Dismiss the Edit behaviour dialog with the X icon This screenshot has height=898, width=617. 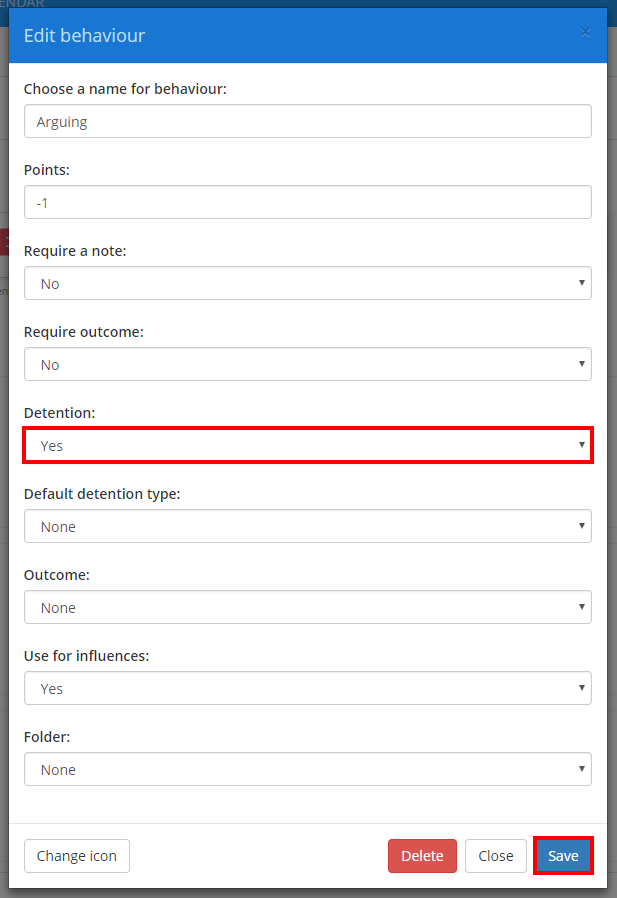click(585, 32)
